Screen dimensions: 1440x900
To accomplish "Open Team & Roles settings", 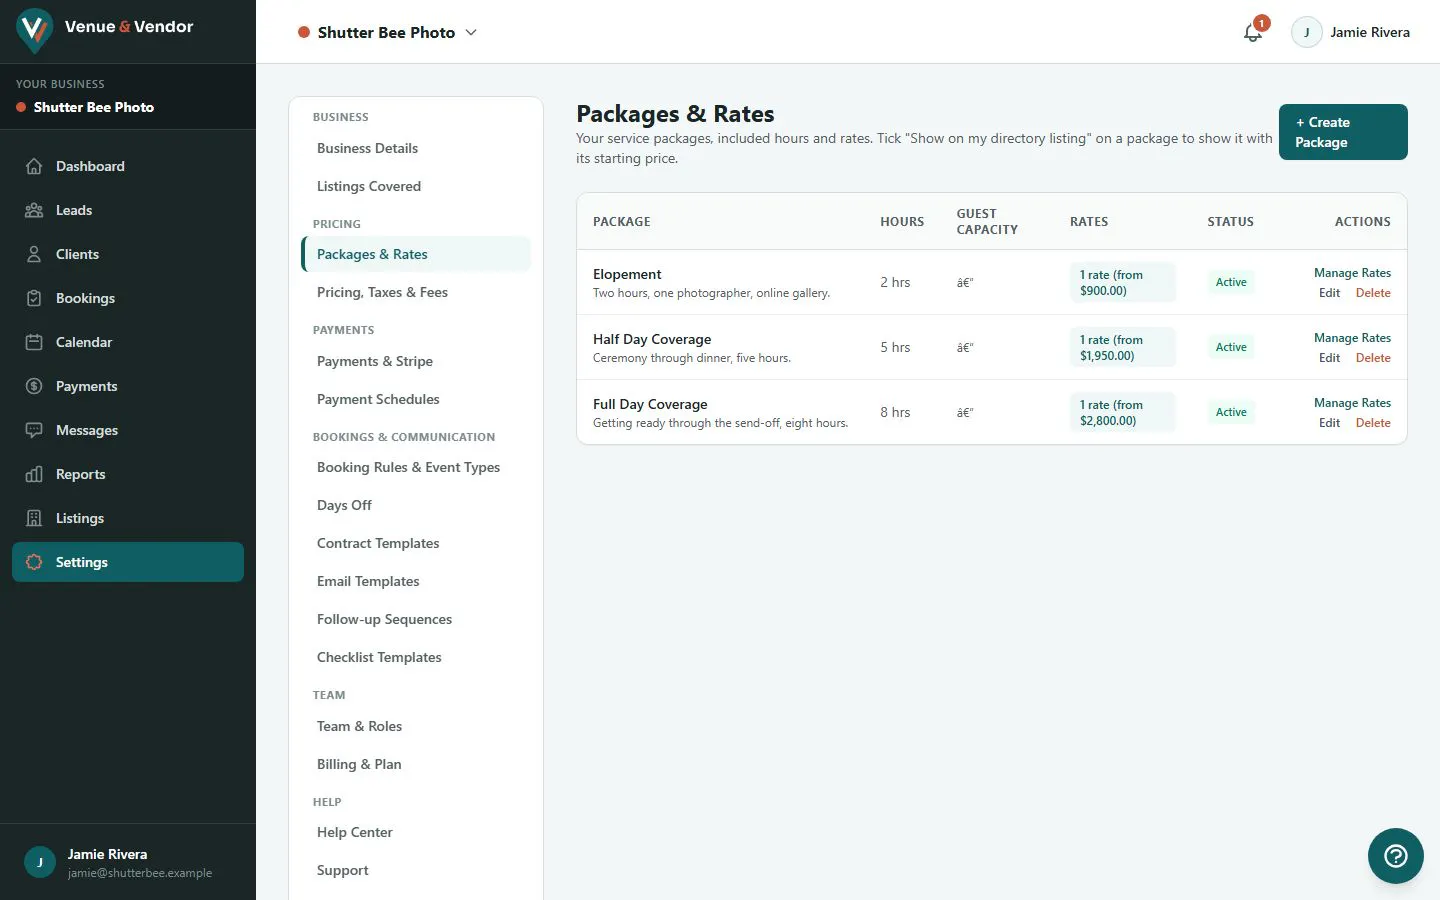I will click(416, 726).
